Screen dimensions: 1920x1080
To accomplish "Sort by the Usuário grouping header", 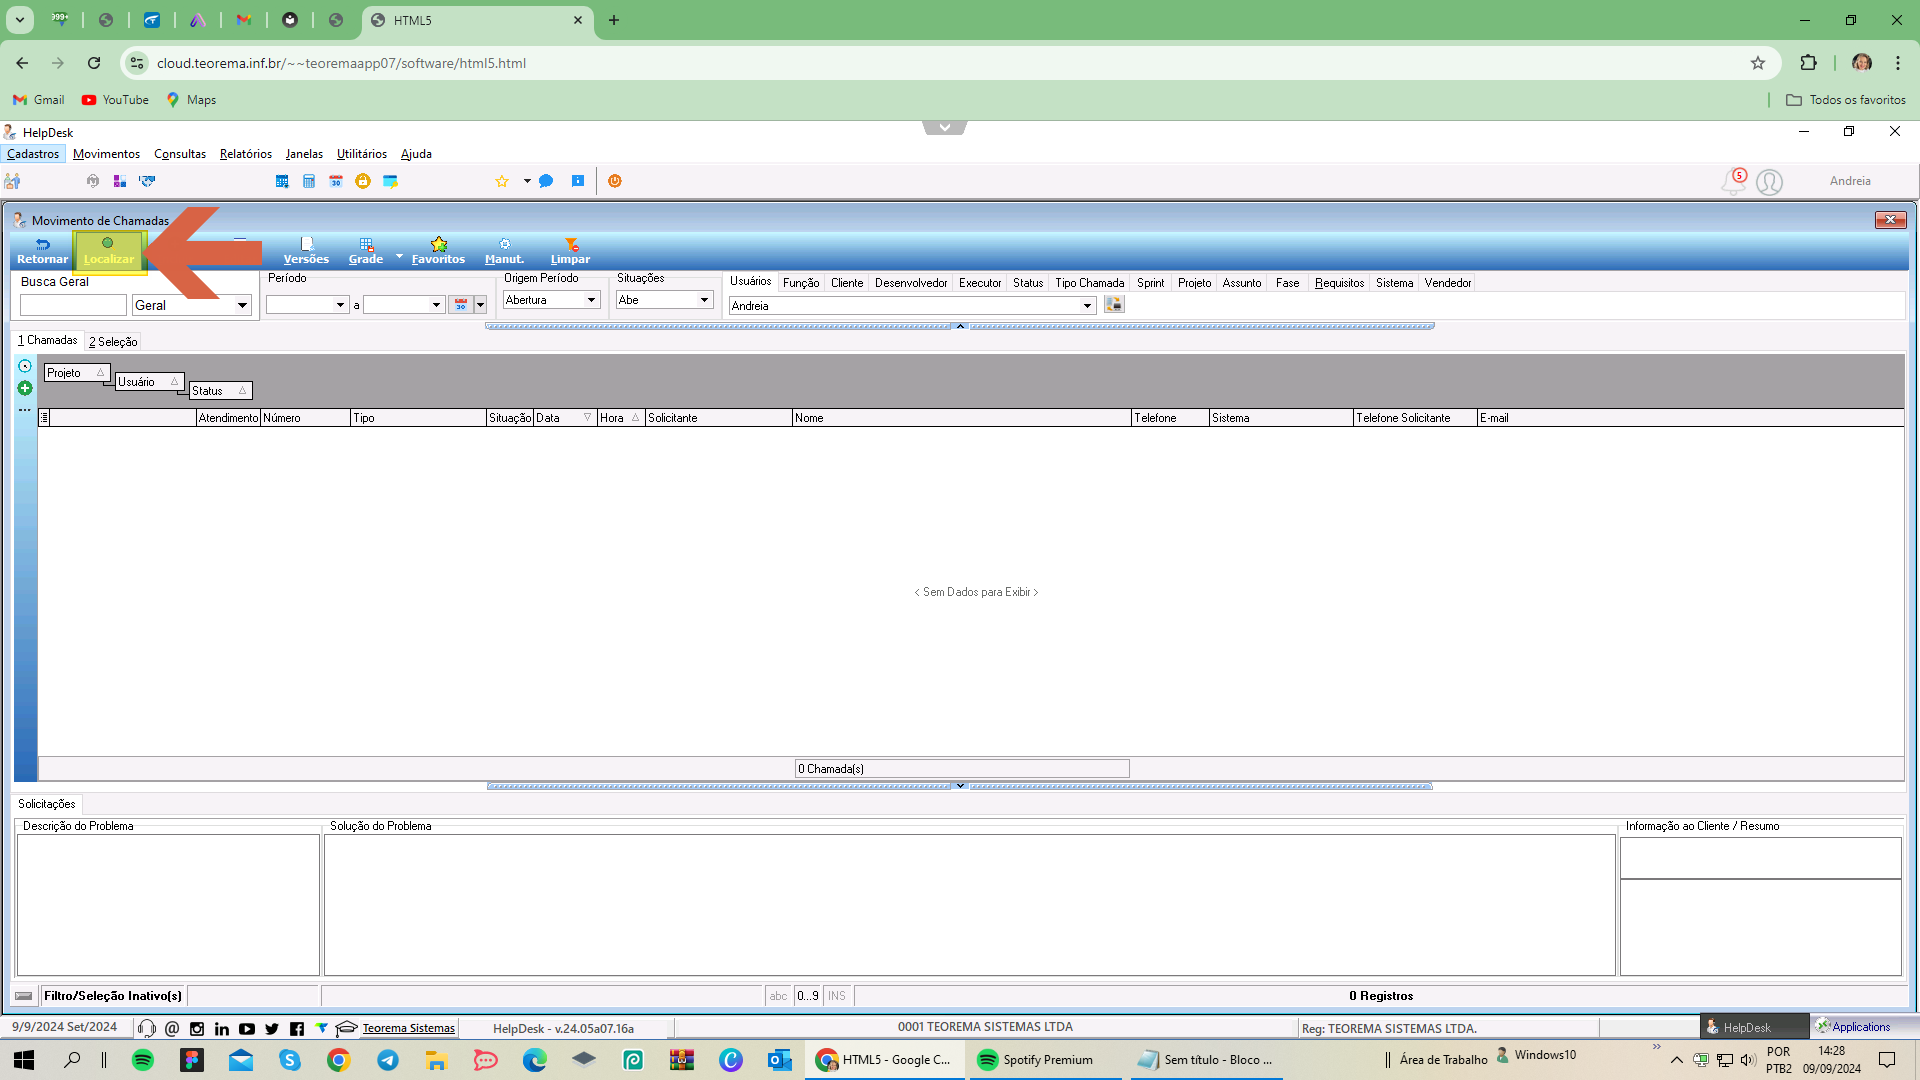I will tap(149, 382).
